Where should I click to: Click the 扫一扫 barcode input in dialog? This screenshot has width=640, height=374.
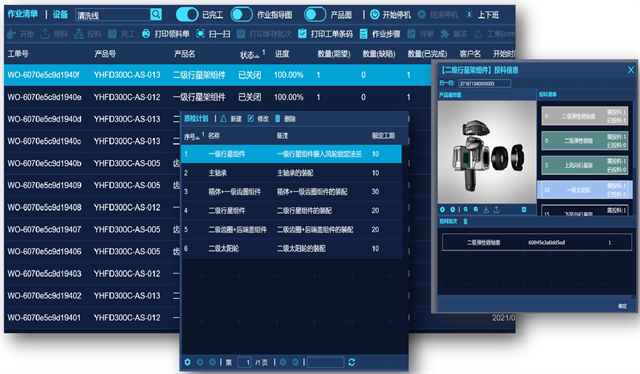(x=484, y=83)
